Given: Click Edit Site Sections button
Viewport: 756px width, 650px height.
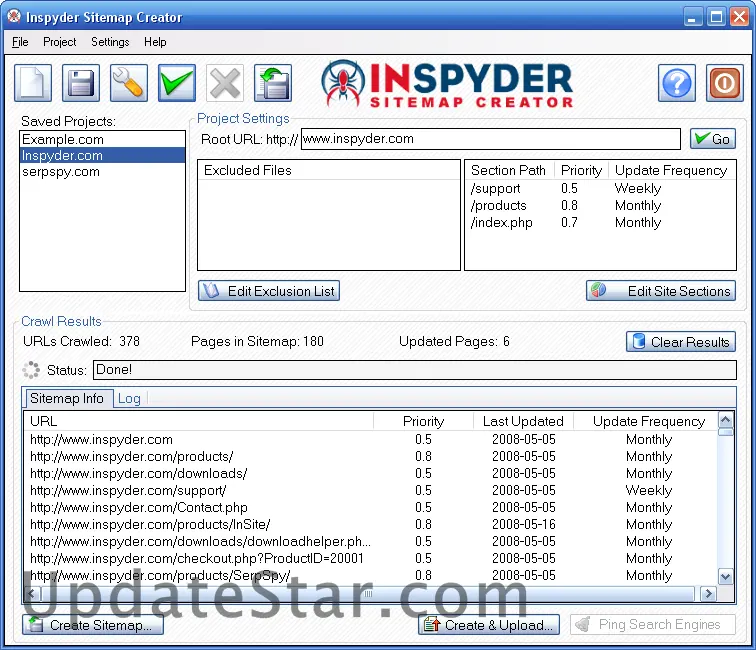Looking at the screenshot, I should tap(661, 291).
